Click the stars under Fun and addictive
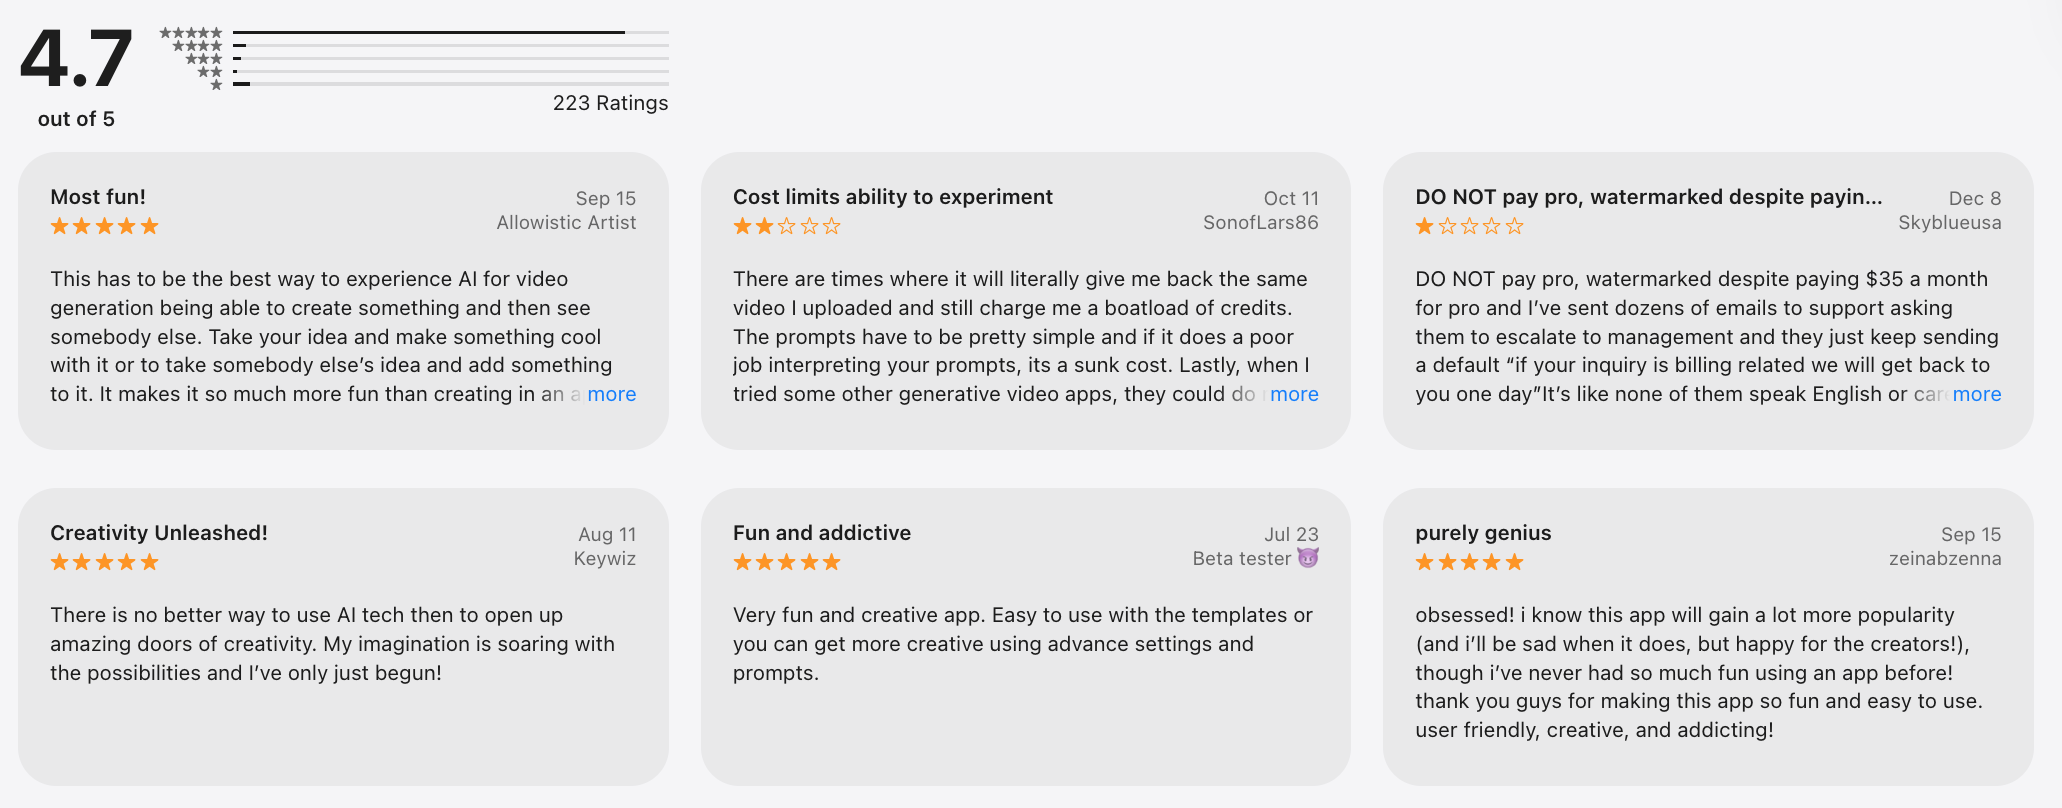The width and height of the screenshot is (2062, 808). (x=787, y=562)
